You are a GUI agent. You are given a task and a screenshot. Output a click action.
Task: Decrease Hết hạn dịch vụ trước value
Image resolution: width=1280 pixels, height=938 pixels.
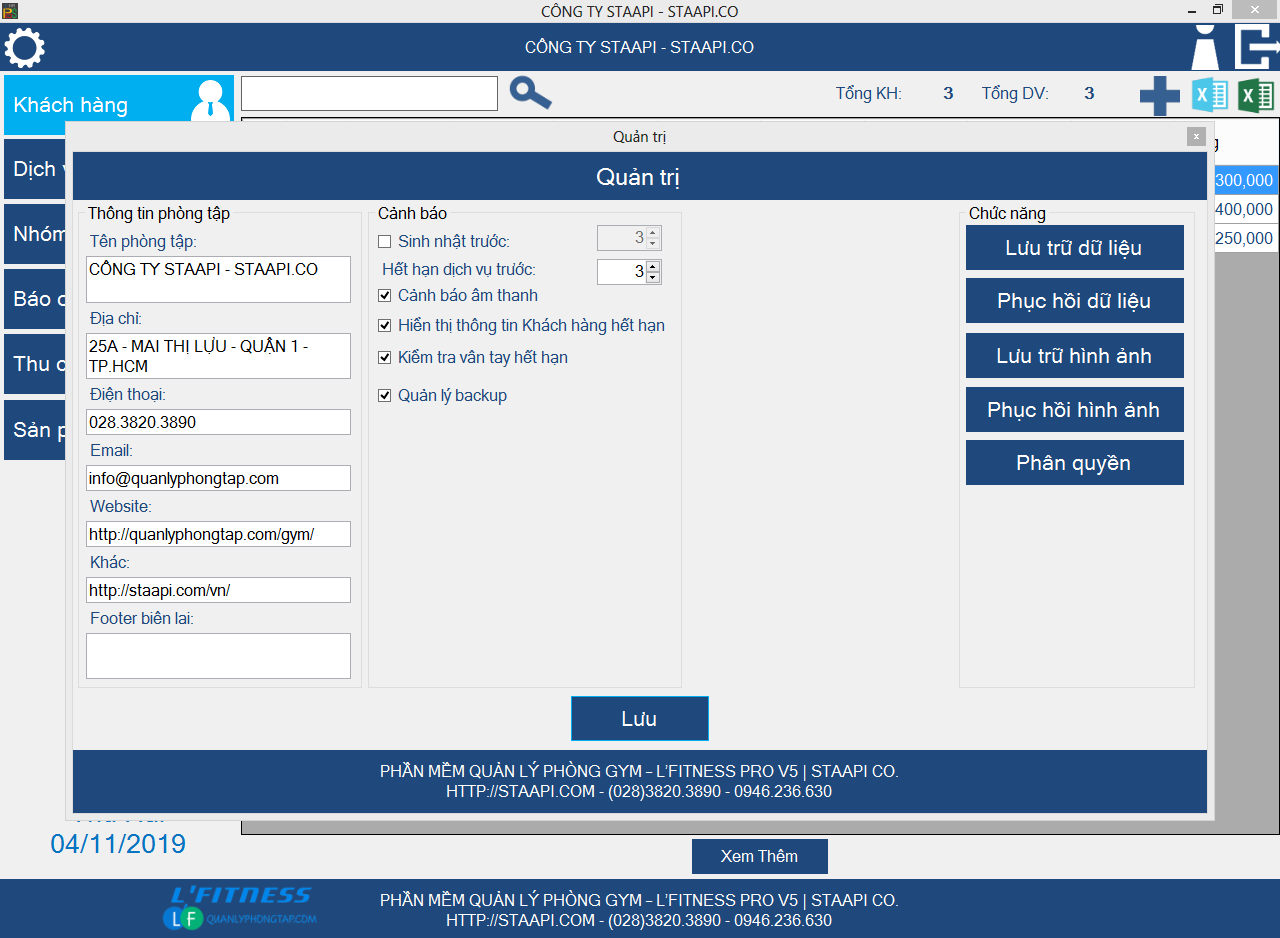653,278
